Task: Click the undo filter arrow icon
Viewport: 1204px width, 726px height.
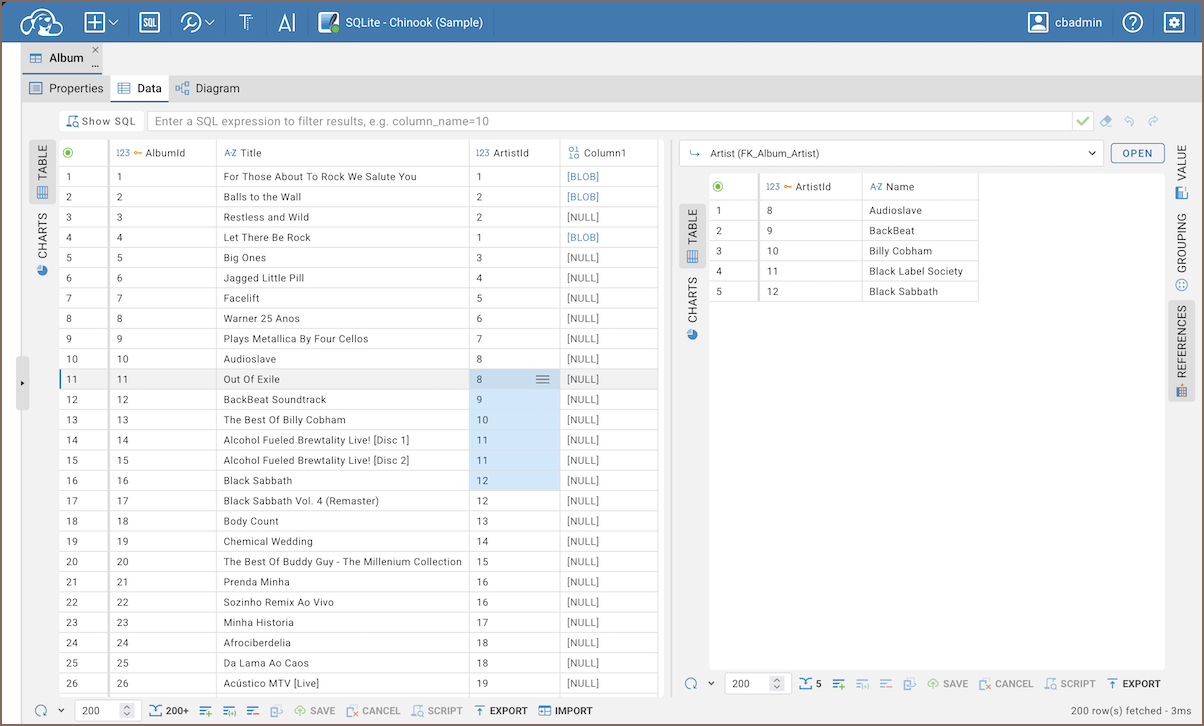Action: [x=1129, y=121]
